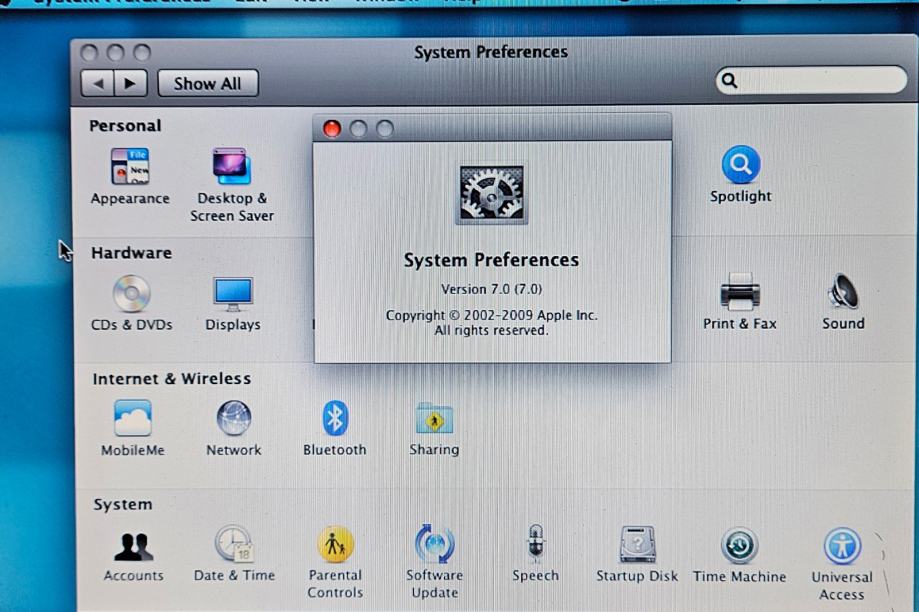Open Desktop & Screen Saver preferences

pyautogui.click(x=232, y=185)
